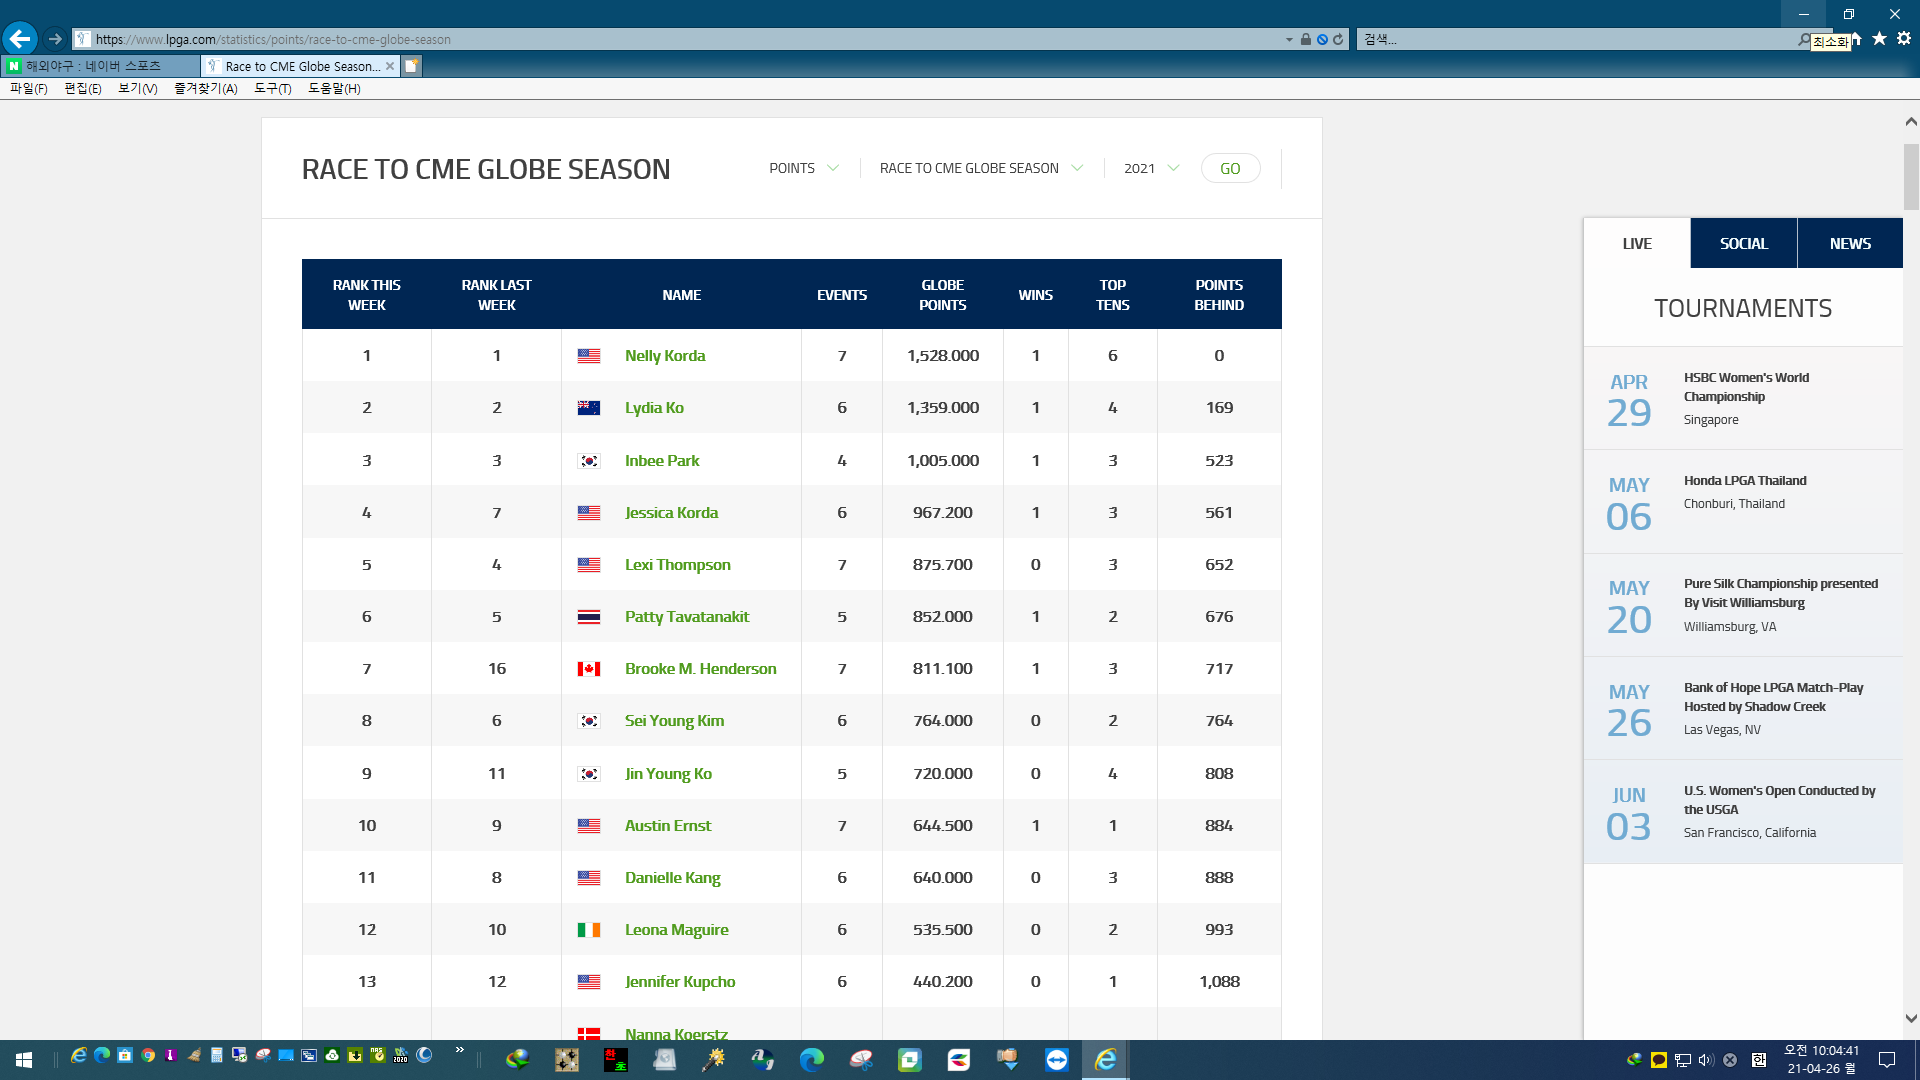Open the 보기(V) menu

pyautogui.click(x=138, y=89)
